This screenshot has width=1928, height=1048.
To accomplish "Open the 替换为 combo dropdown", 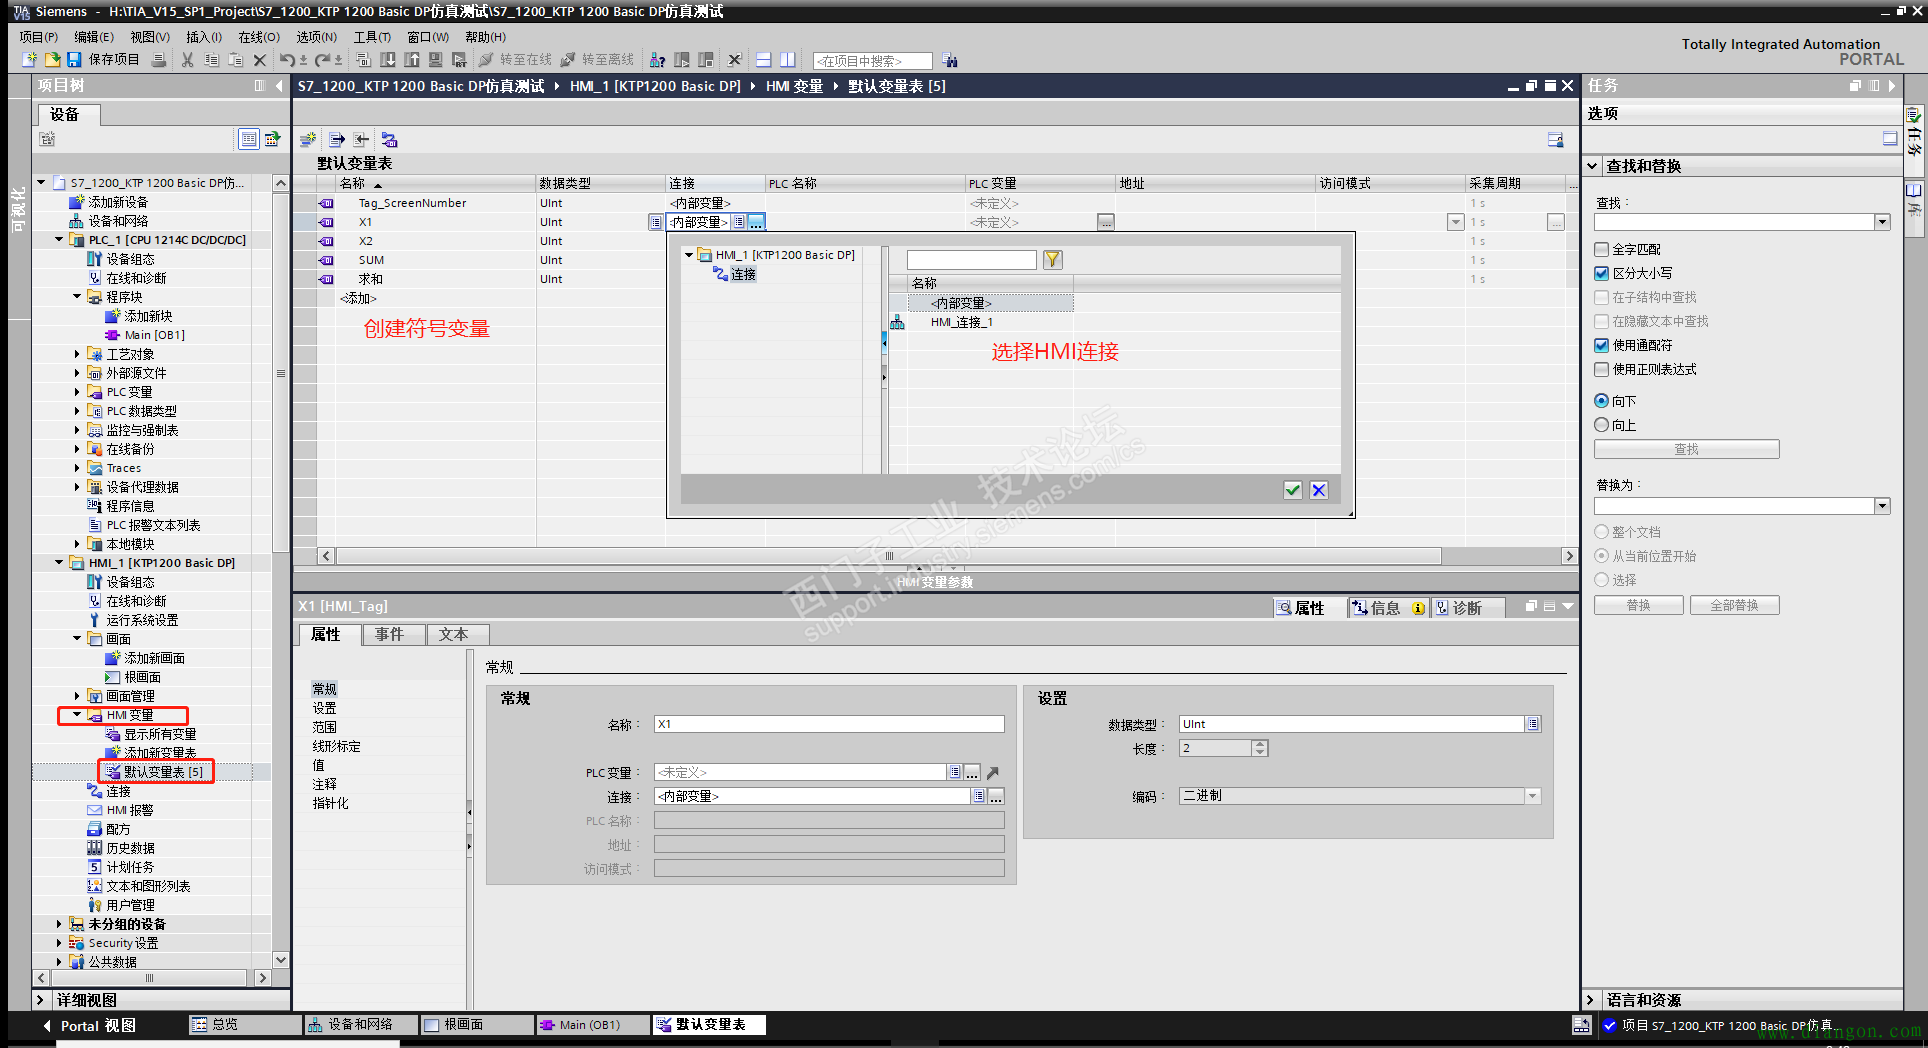I will pyautogui.click(x=1883, y=506).
